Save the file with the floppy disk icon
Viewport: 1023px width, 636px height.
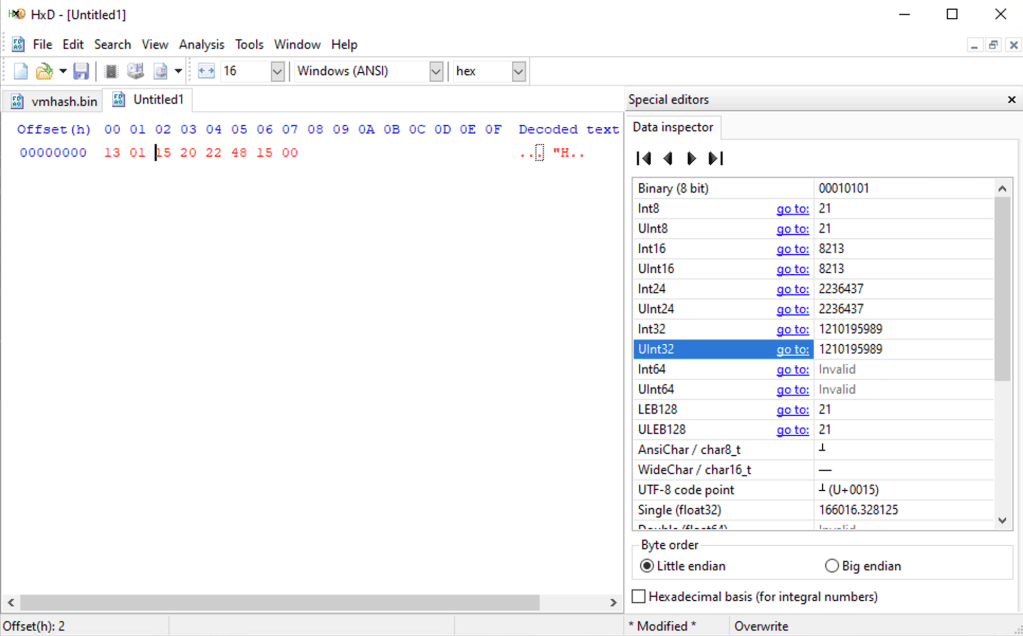(82, 71)
